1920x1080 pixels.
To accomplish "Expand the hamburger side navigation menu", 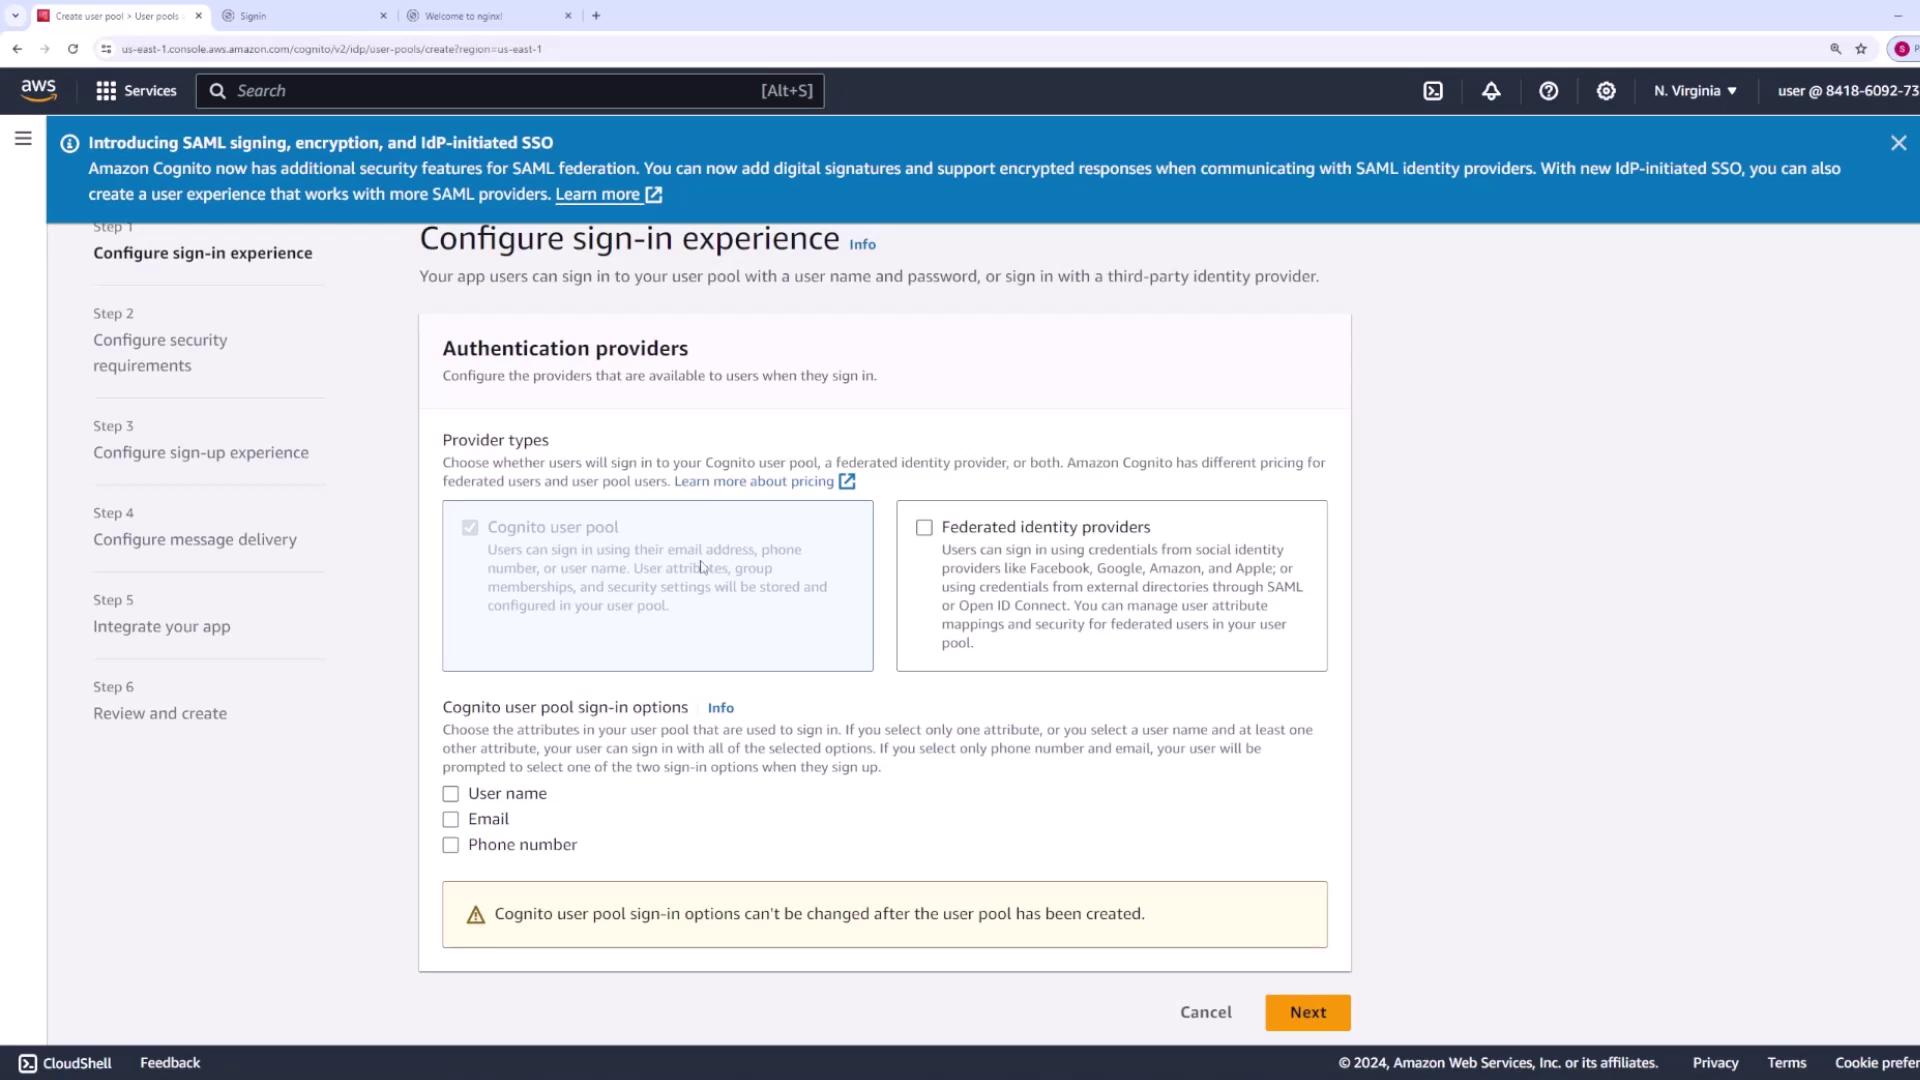I will click(23, 139).
